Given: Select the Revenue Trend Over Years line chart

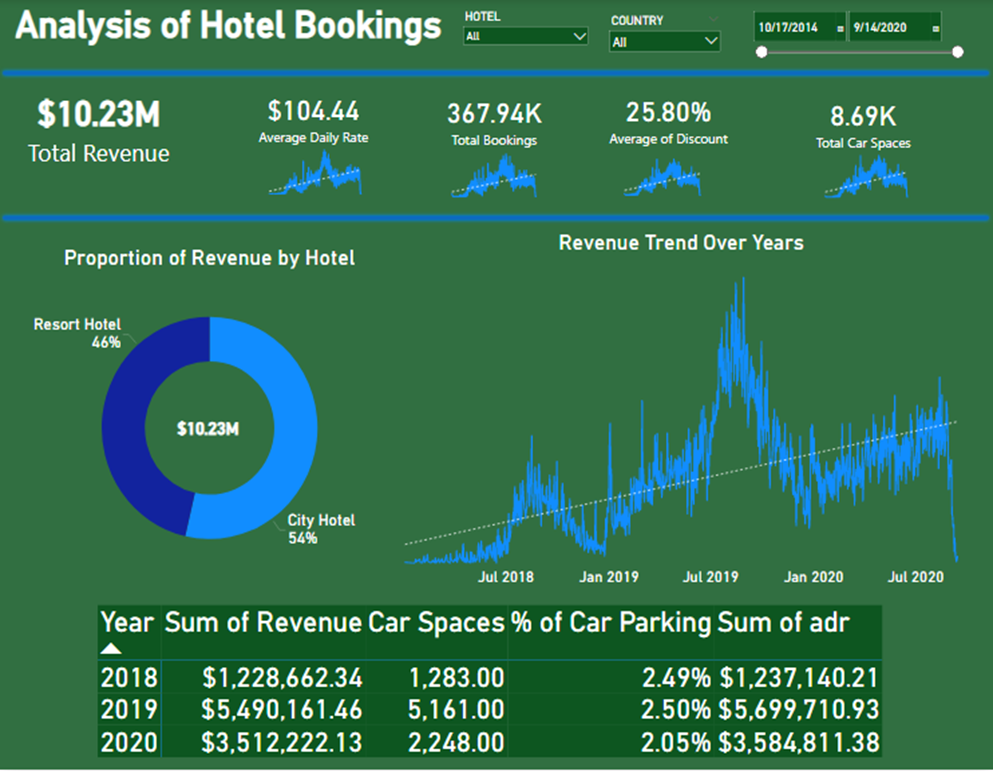Looking at the screenshot, I should click(680, 420).
